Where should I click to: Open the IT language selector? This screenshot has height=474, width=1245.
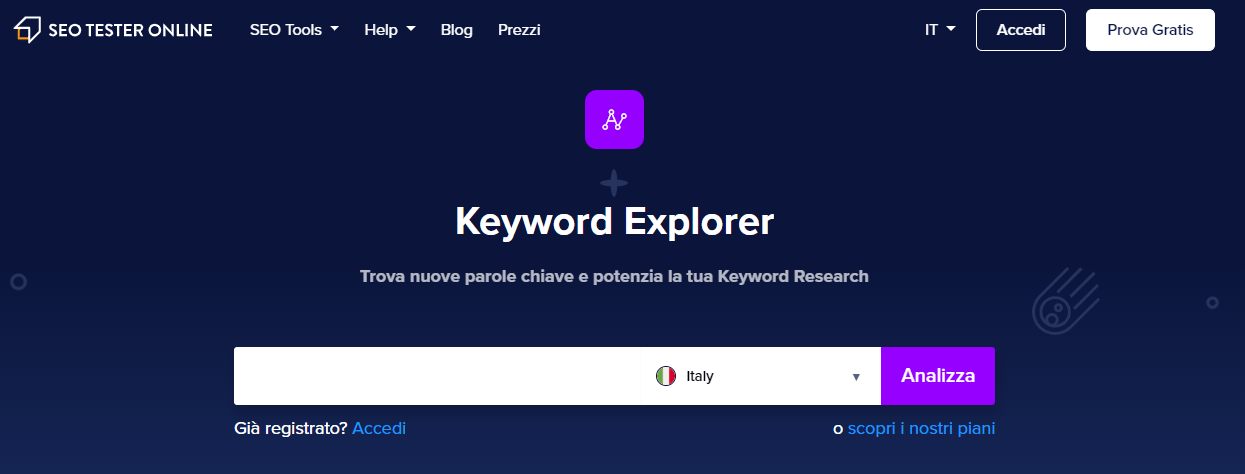940,30
